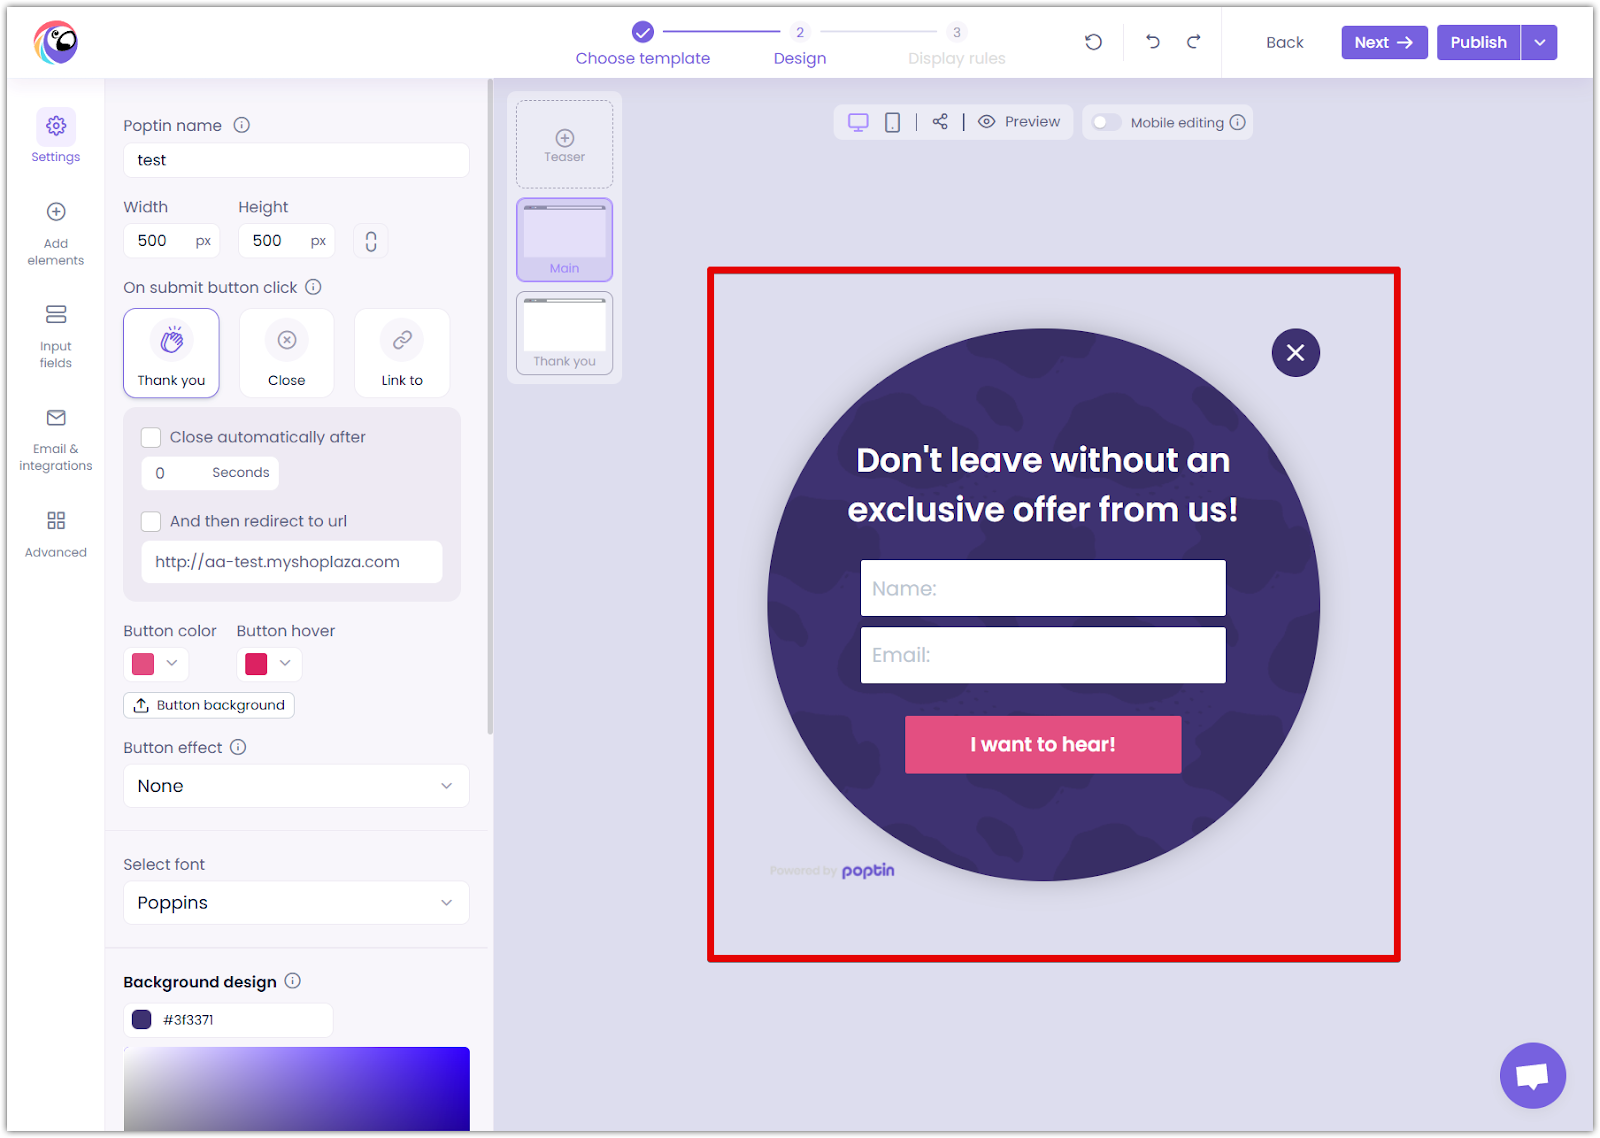Open the Button color swatch picker
This screenshot has width=1600, height=1138.
point(155,664)
